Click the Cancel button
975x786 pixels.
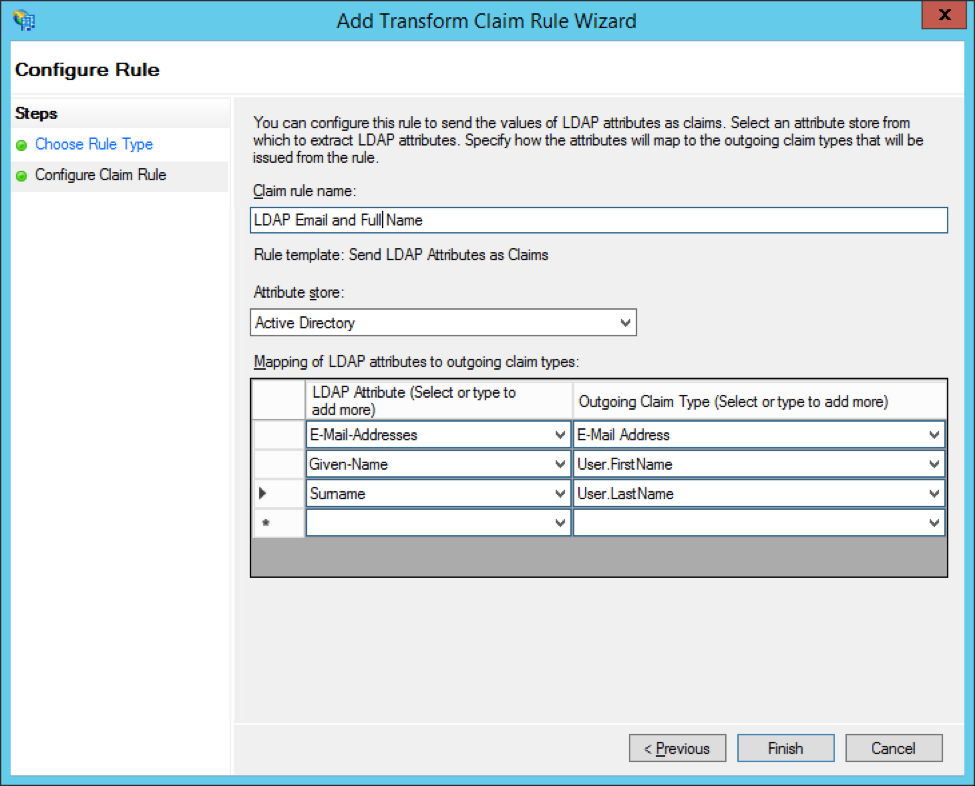click(x=893, y=748)
